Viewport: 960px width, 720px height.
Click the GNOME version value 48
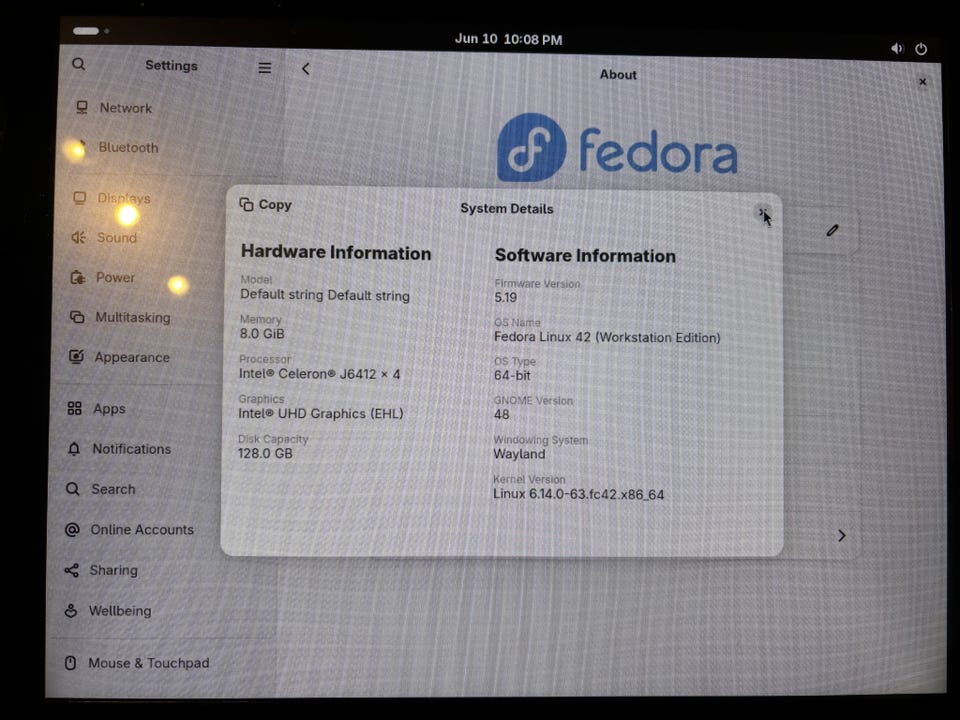point(501,414)
